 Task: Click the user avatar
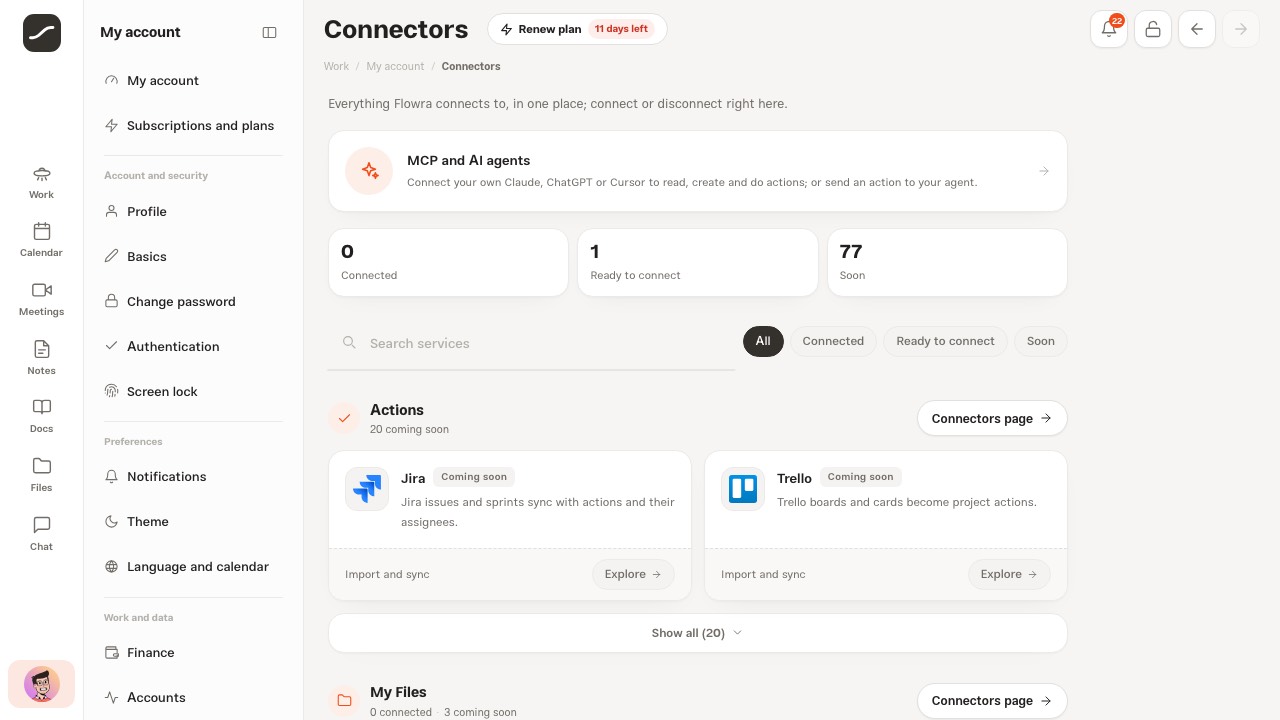pos(42,685)
